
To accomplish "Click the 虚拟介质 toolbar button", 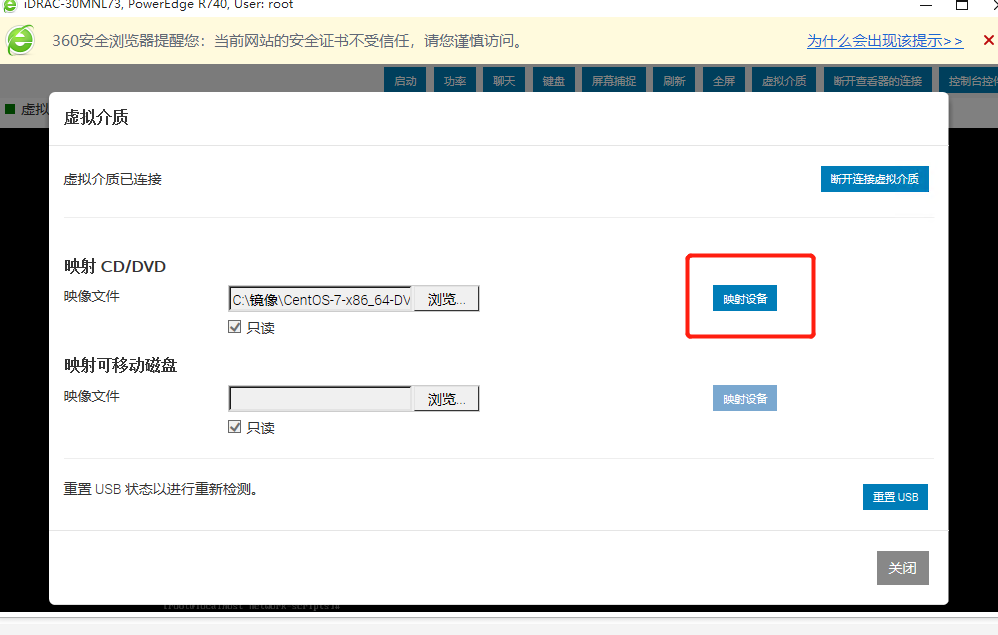I will coord(784,81).
